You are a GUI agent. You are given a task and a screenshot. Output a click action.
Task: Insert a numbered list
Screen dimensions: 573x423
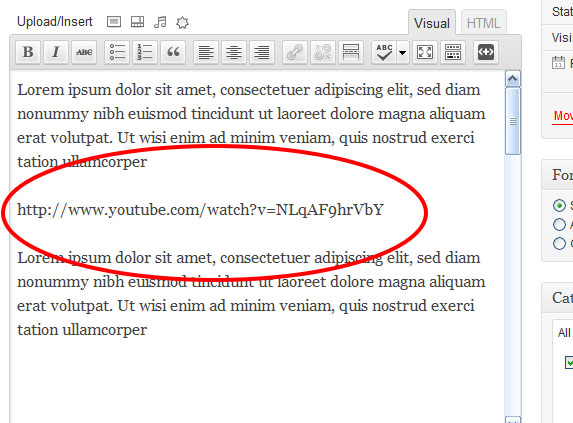click(x=145, y=52)
